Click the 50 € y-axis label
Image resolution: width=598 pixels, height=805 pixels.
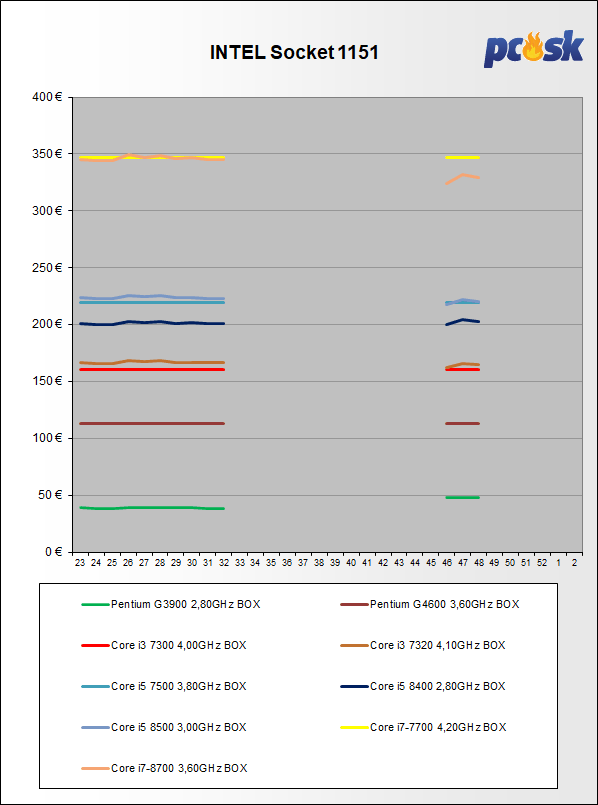(51, 495)
